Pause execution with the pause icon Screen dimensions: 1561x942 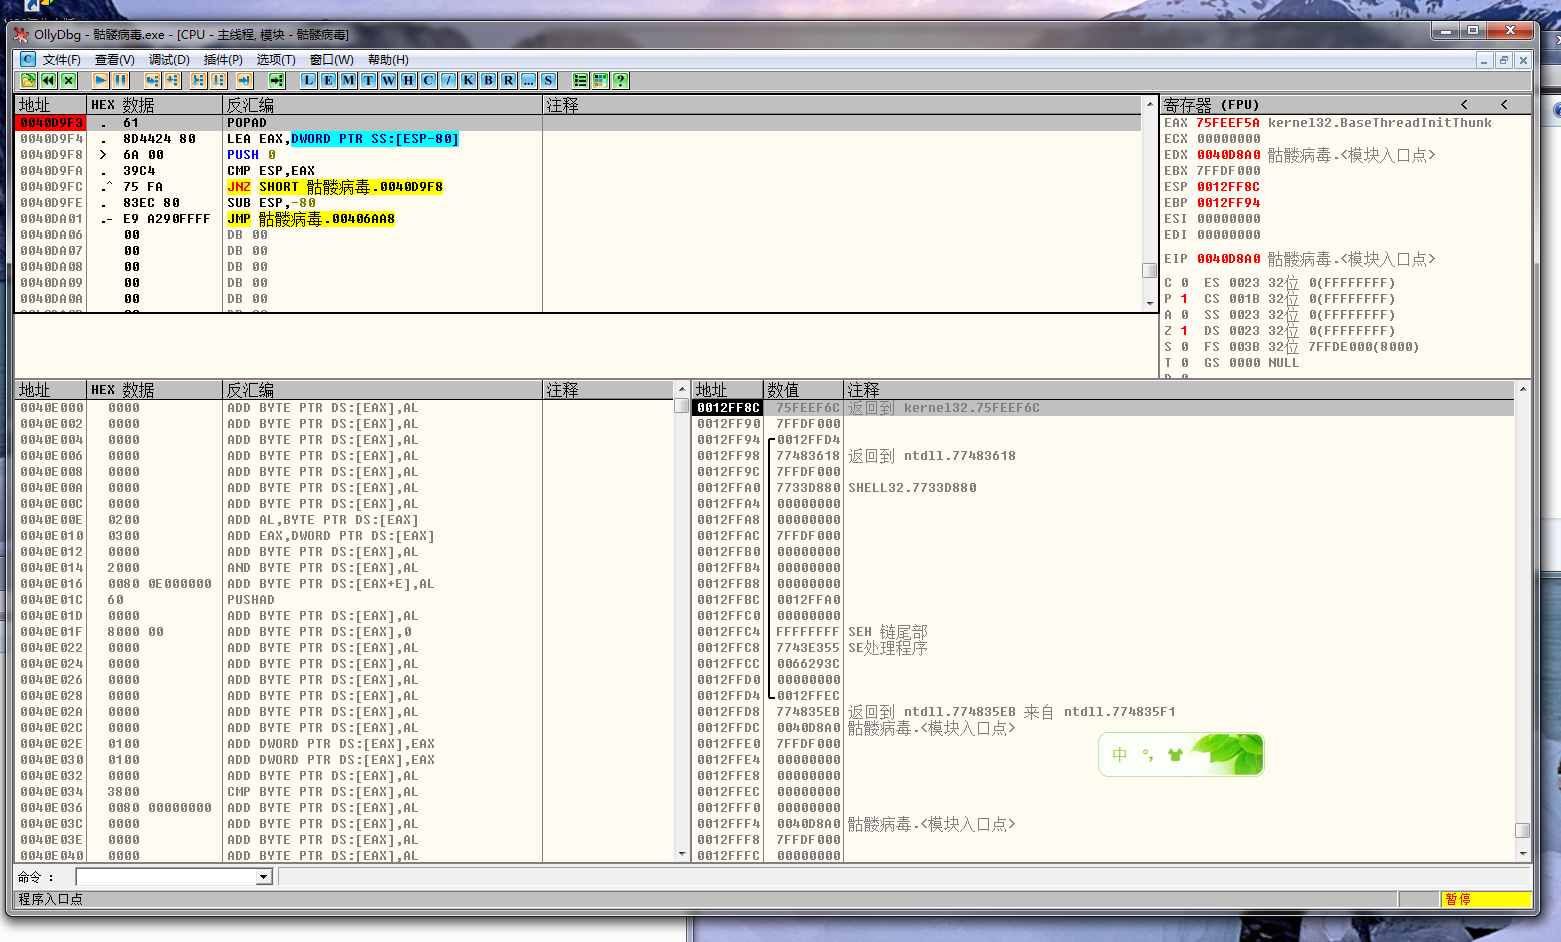pos(121,80)
